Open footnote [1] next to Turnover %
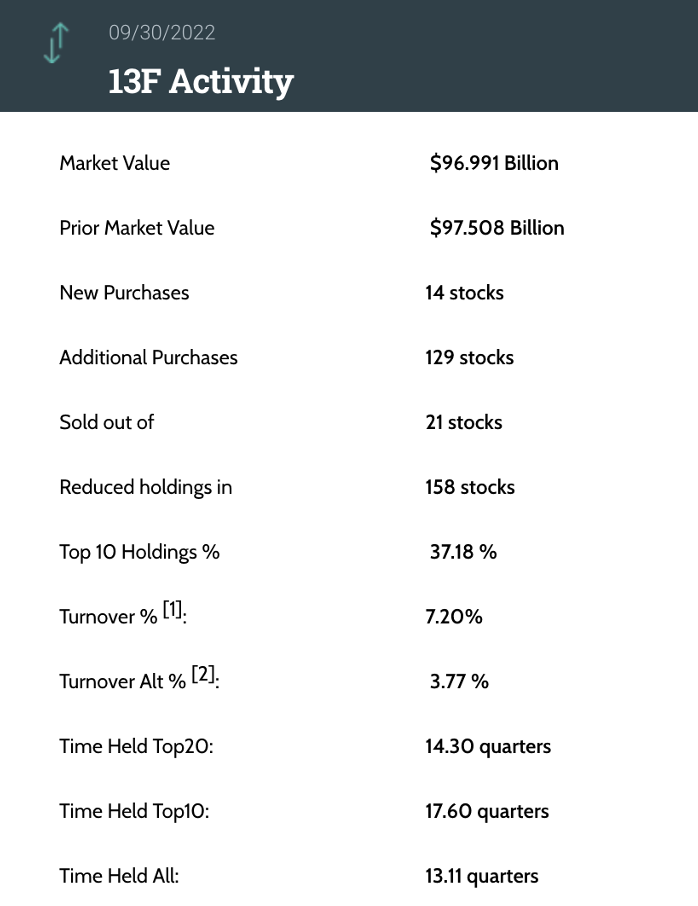This screenshot has height=906, width=698. [172, 611]
